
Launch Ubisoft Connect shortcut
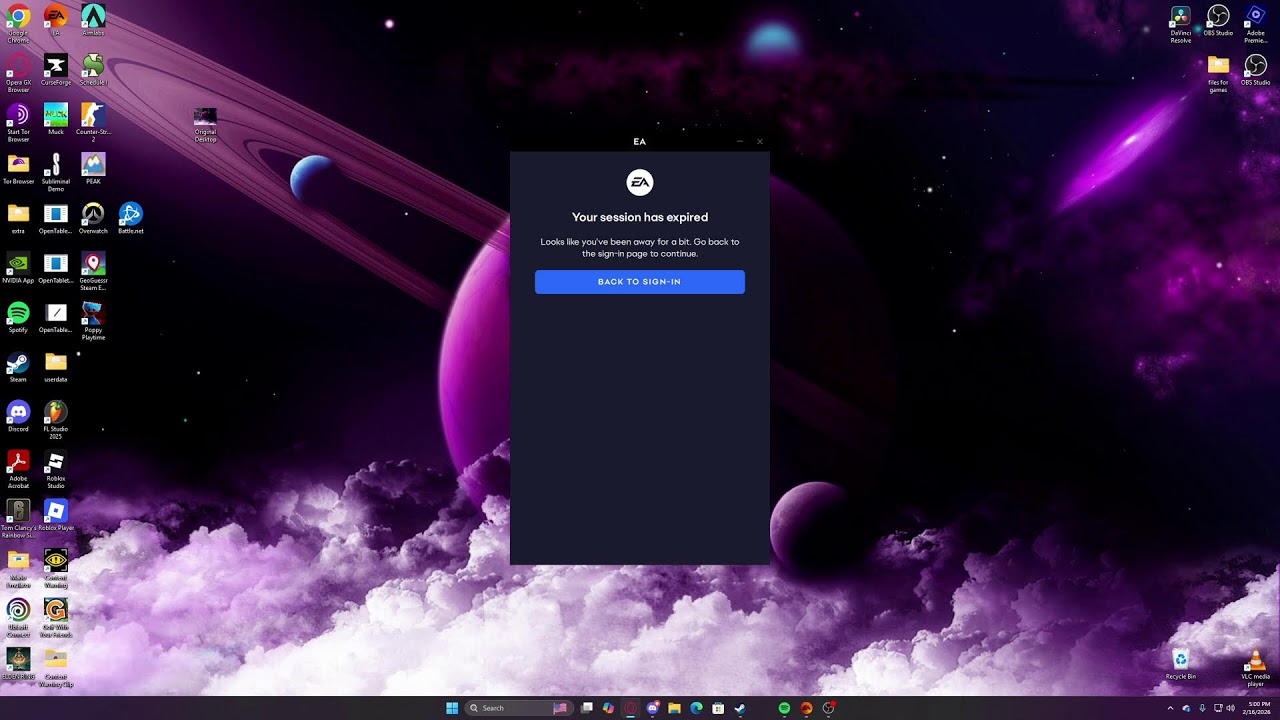(18, 618)
